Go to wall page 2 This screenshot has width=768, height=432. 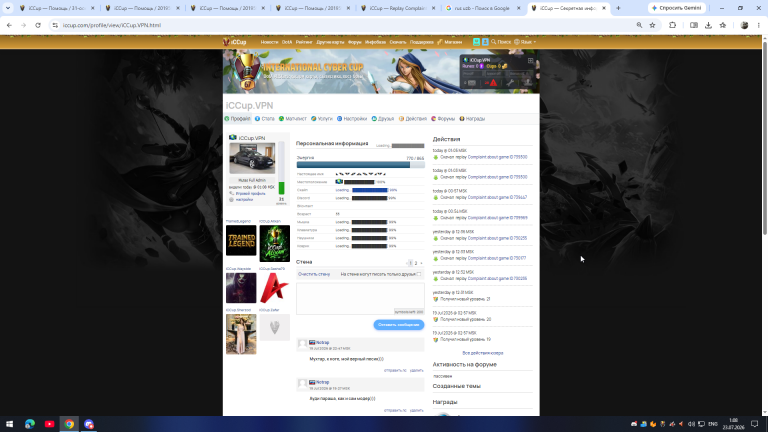[416, 263]
